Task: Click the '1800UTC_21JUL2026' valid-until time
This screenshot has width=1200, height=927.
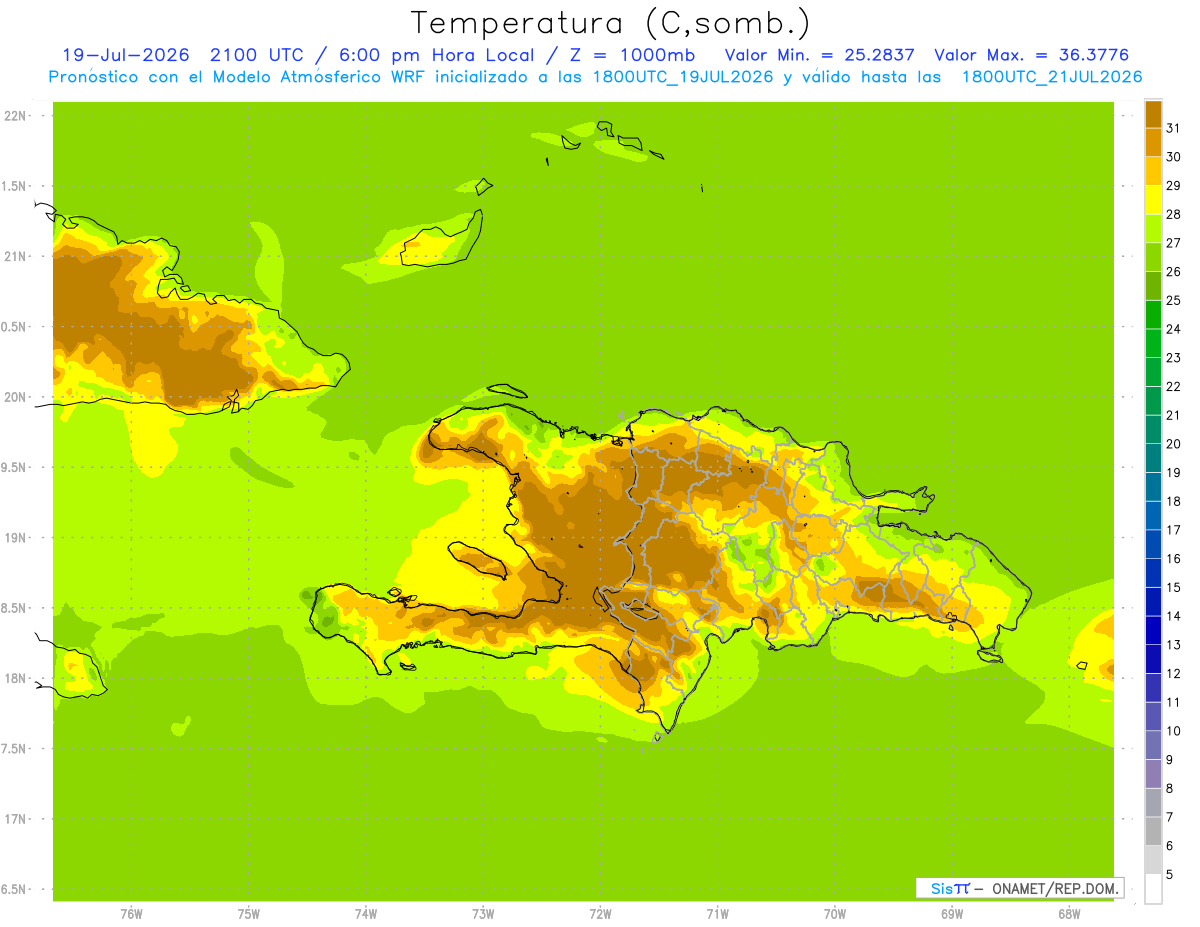Action: 1052,77
